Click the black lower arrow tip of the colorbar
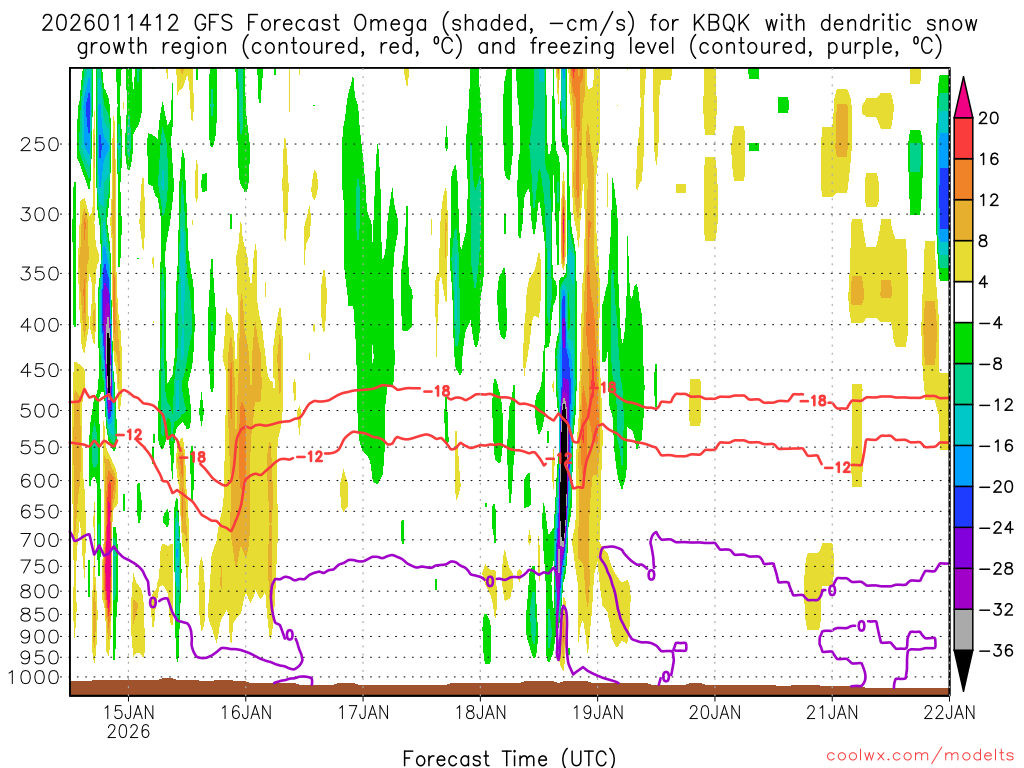This screenshot has height=768, width=1024. 963,669
